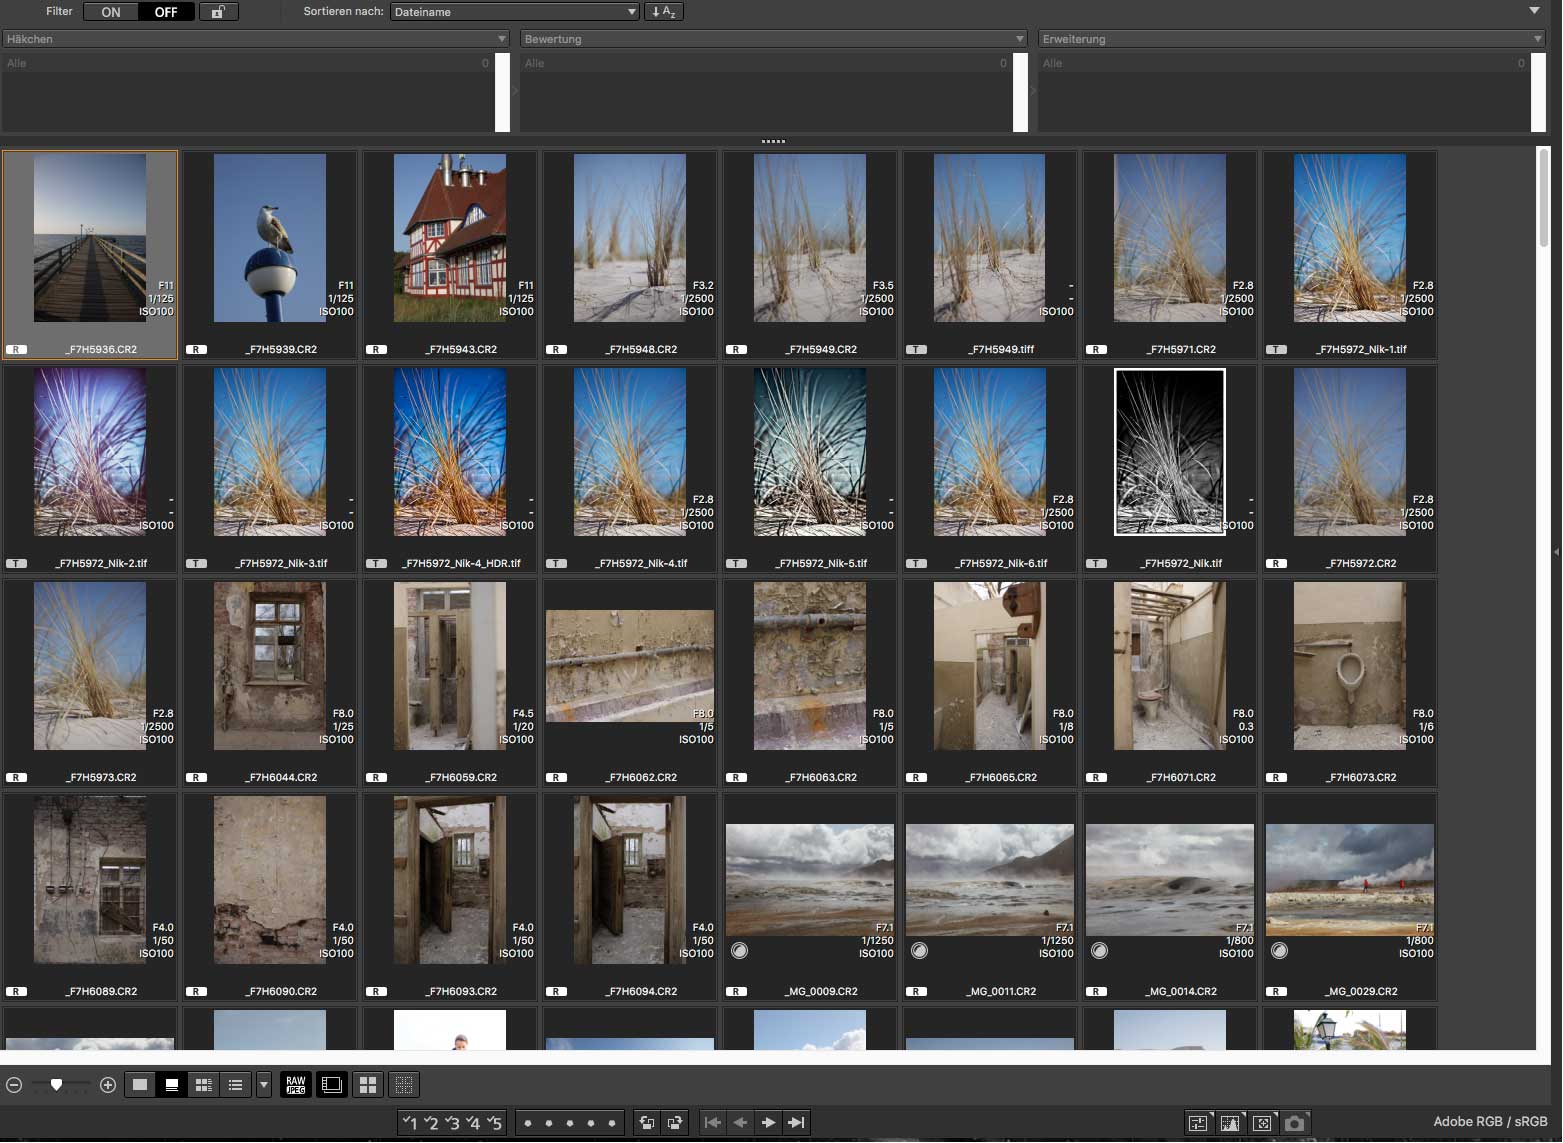Switch to thumbnail-with-filename view
Screen dimensions: 1563x1143
click(172, 1085)
